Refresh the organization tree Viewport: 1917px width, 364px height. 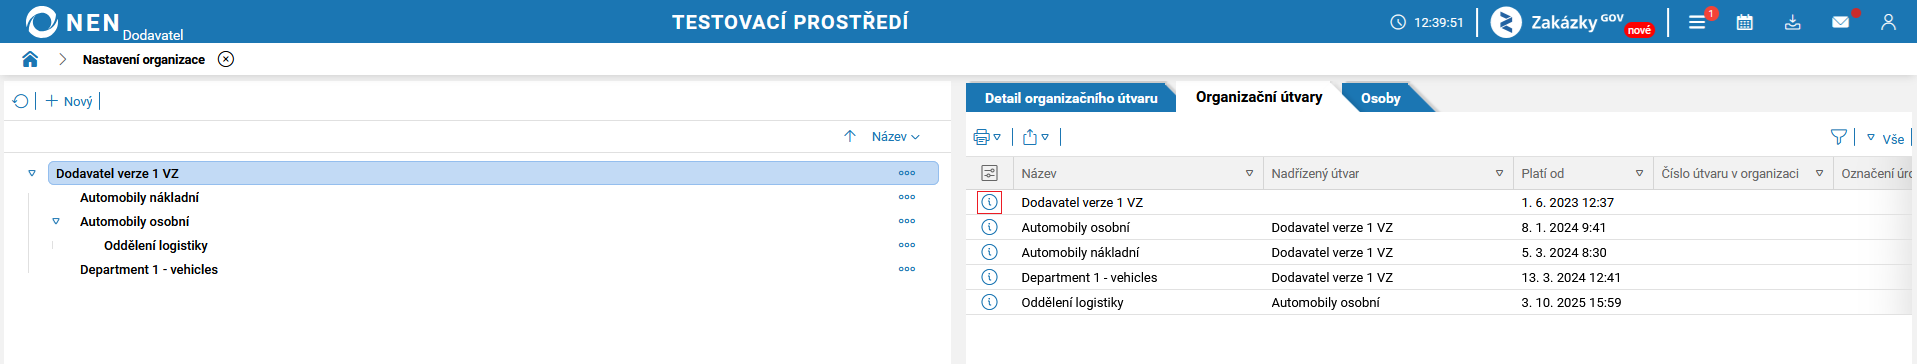20,101
